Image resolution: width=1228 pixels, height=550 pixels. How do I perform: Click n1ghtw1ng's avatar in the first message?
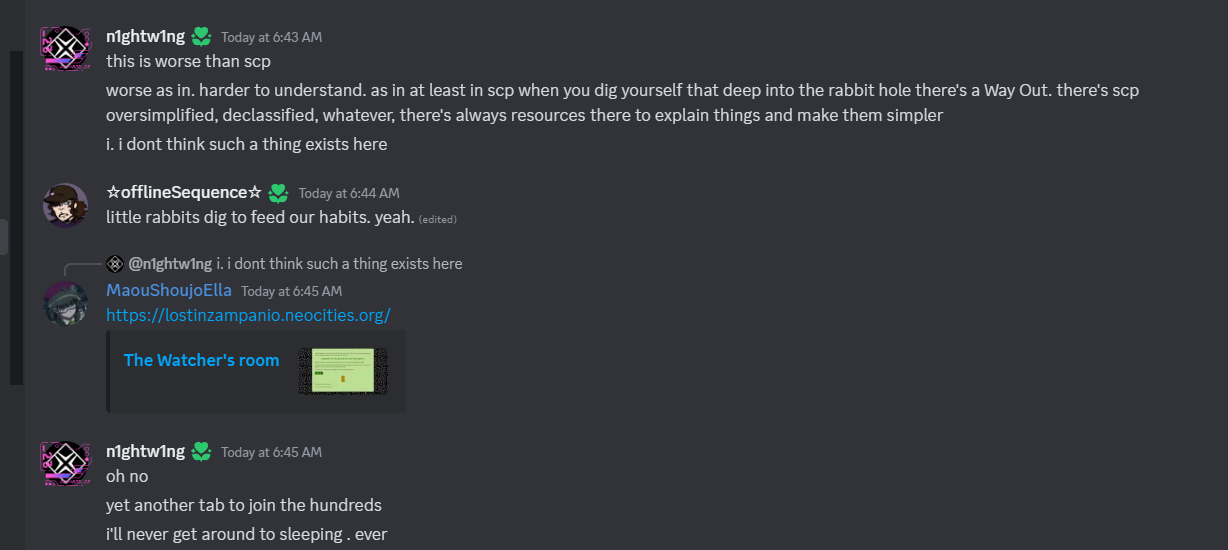[x=65, y=47]
